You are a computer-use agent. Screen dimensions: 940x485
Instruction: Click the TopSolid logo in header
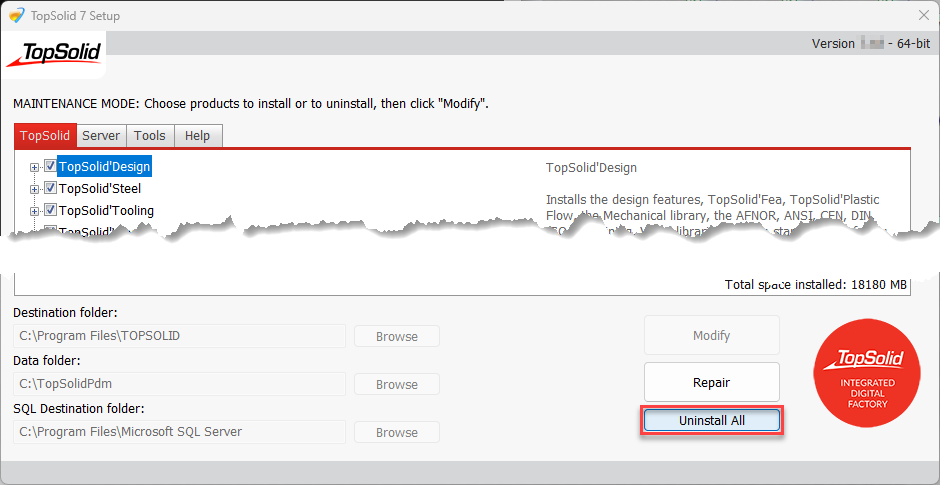coord(53,55)
